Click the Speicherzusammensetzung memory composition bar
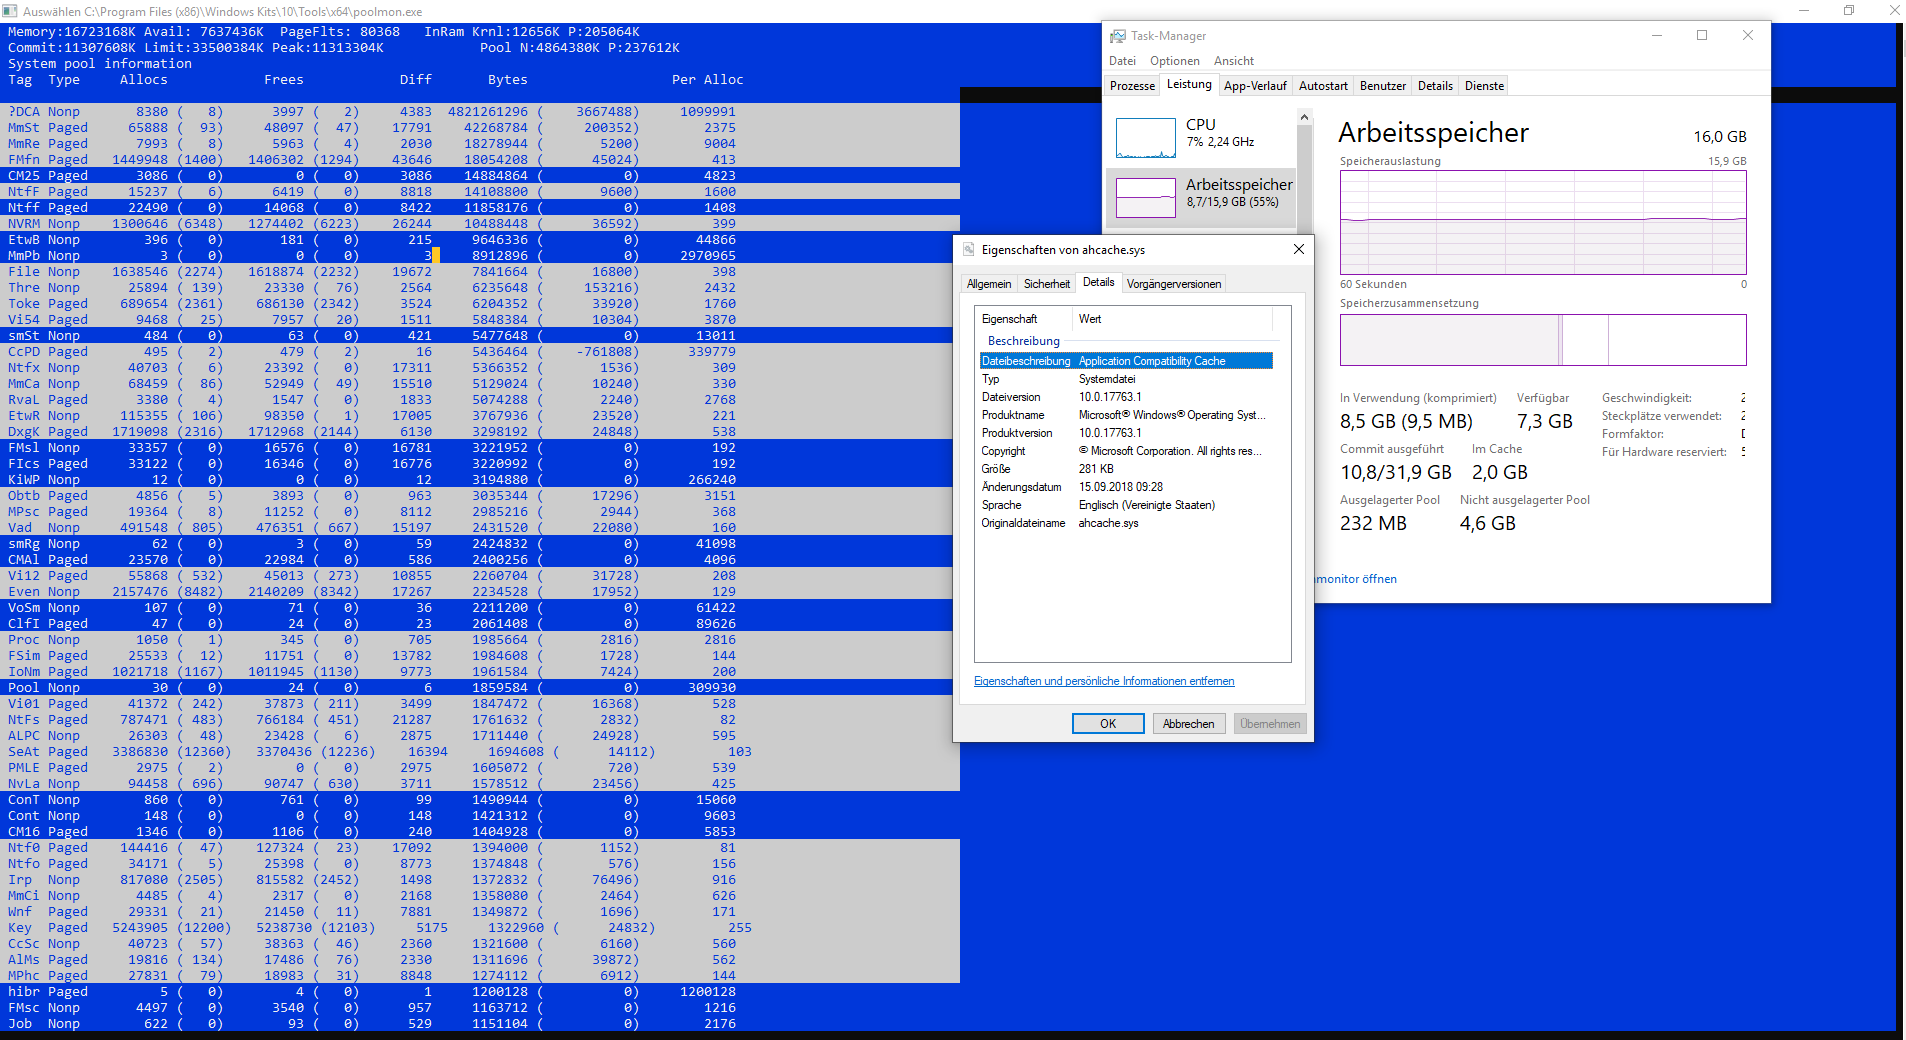The width and height of the screenshot is (1906, 1040). pyautogui.click(x=1543, y=339)
